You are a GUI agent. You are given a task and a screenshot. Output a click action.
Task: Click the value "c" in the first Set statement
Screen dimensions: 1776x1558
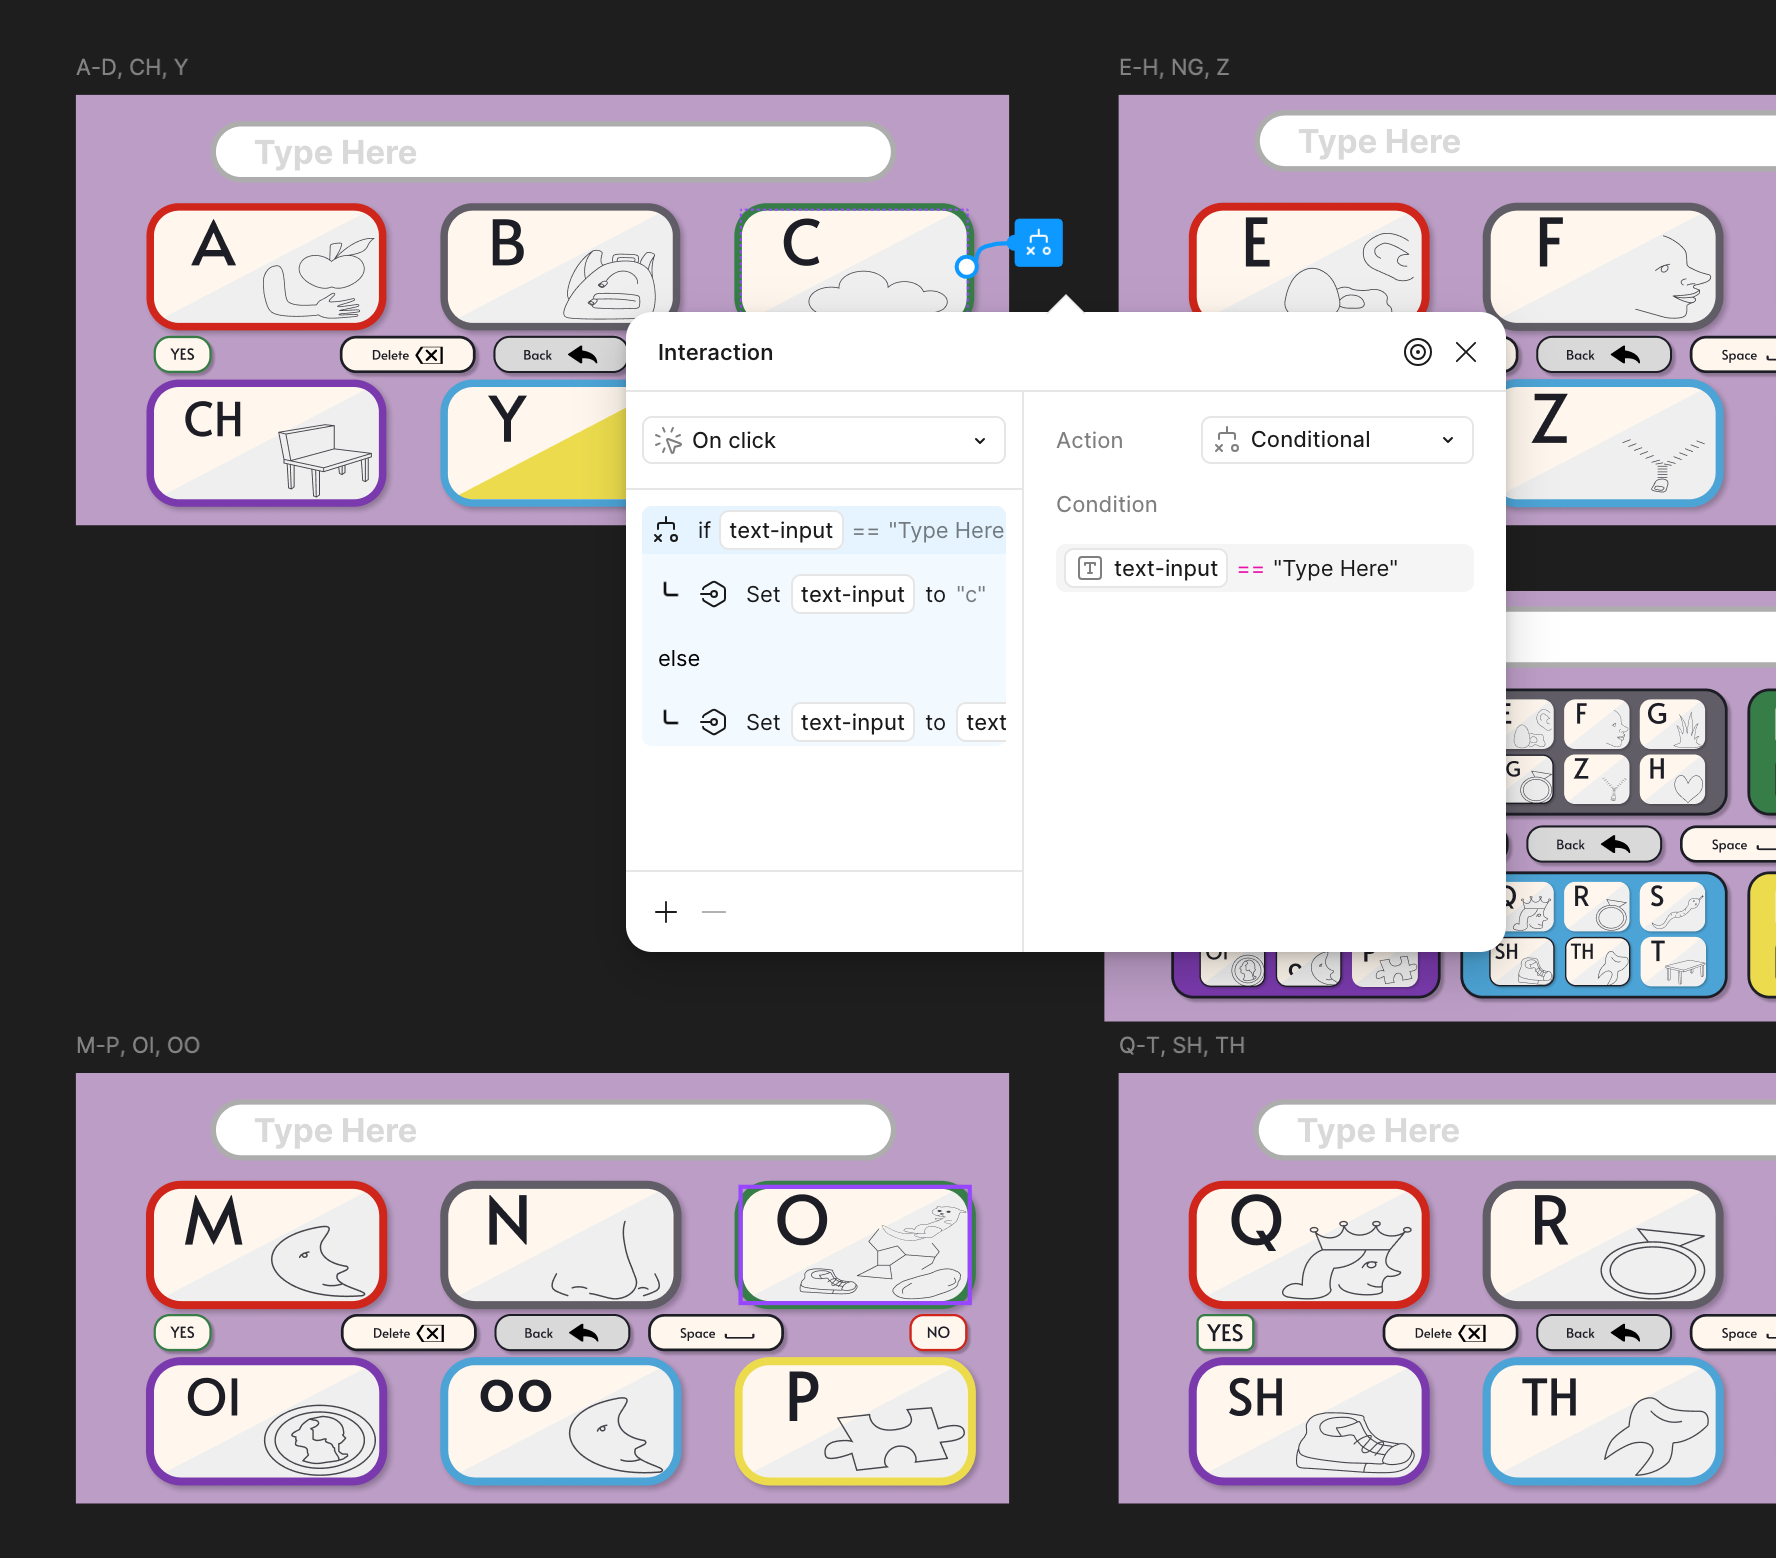tap(971, 594)
